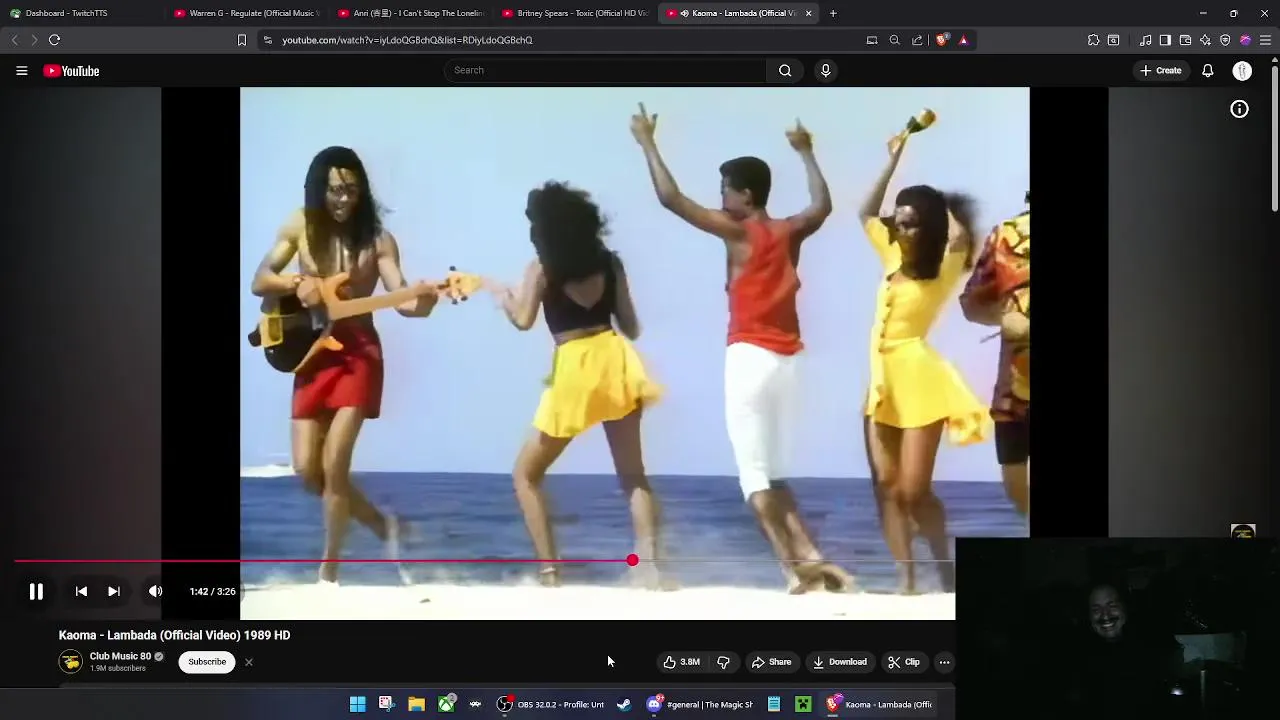Open the Clip scissors tool
Screen dimensions: 1280x720
pos(904,662)
